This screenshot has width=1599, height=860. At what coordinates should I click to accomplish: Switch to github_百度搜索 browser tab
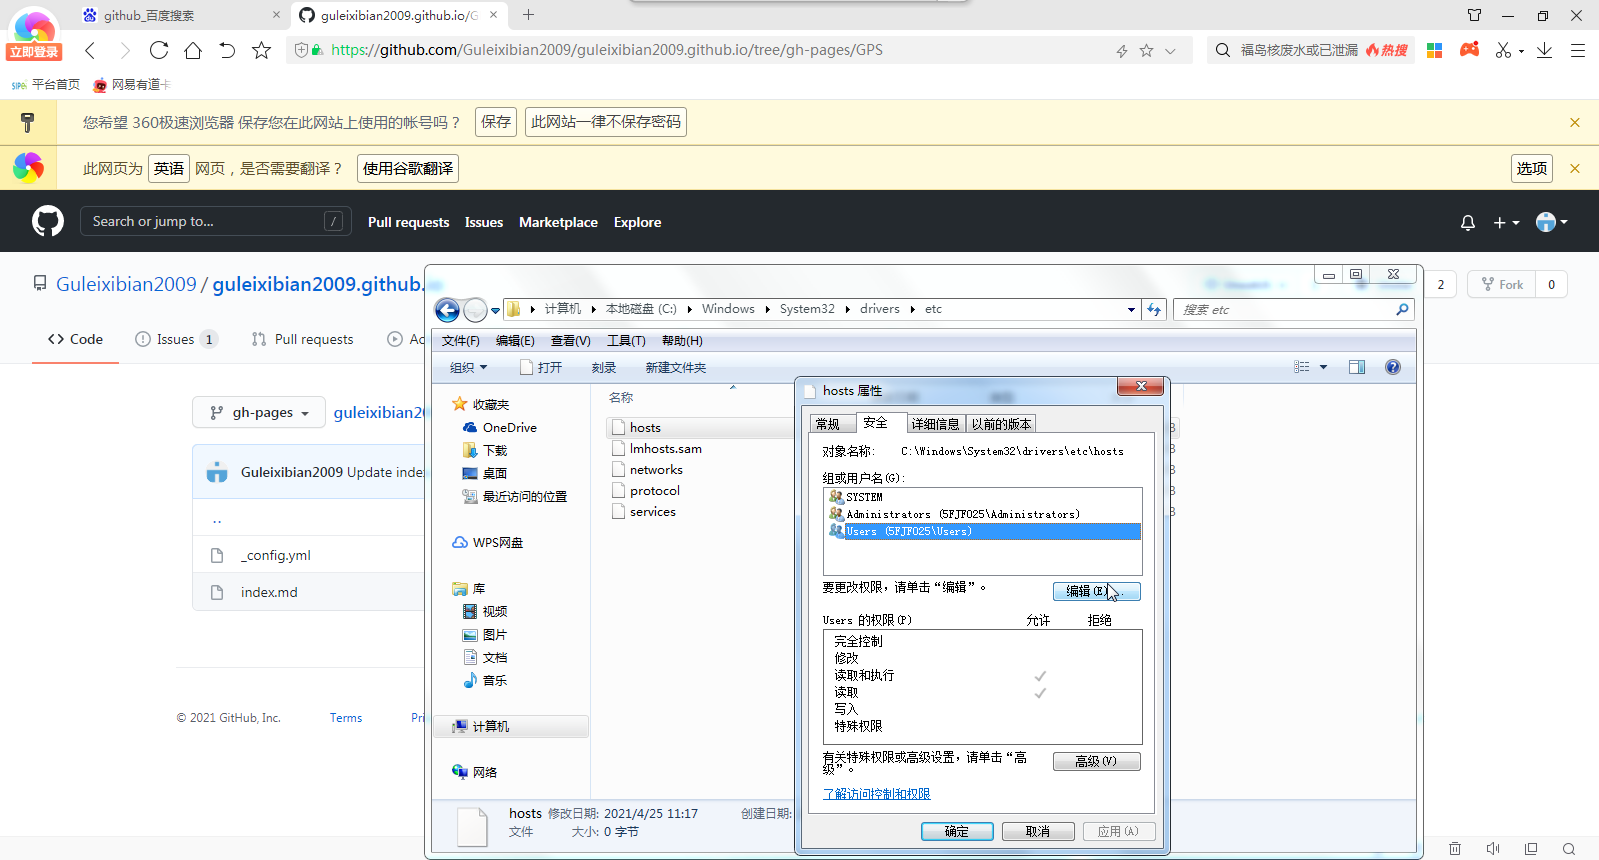point(180,15)
